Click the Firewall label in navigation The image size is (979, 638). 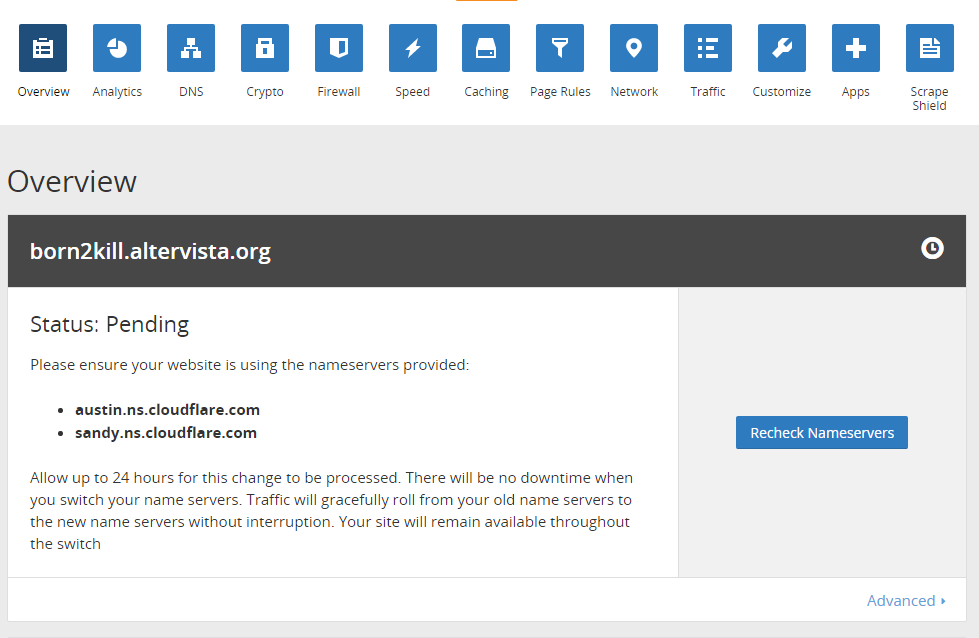(x=339, y=92)
